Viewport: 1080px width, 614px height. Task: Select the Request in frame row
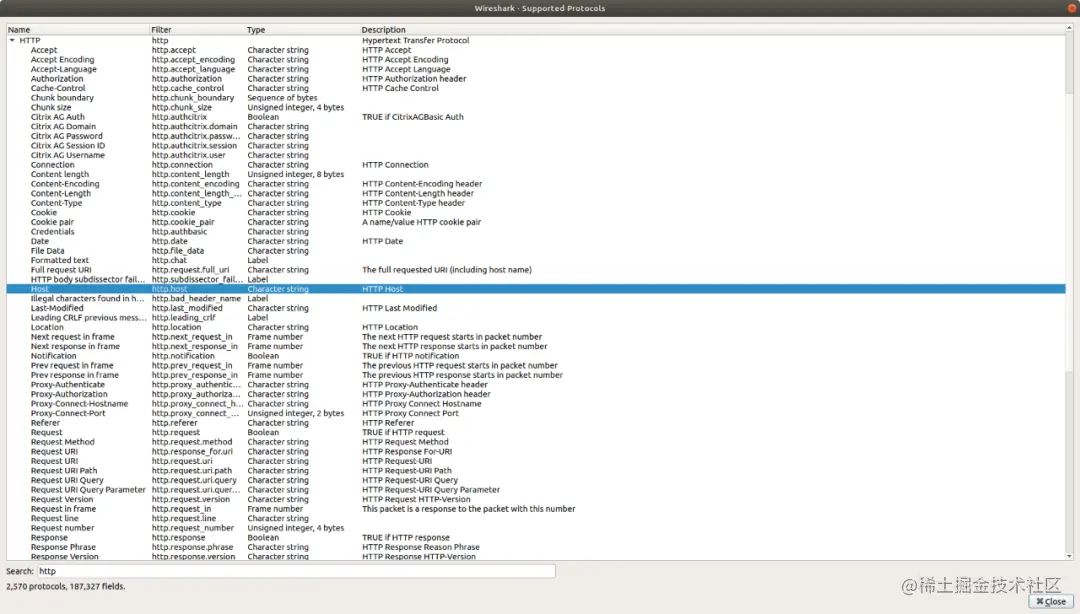click(536, 509)
